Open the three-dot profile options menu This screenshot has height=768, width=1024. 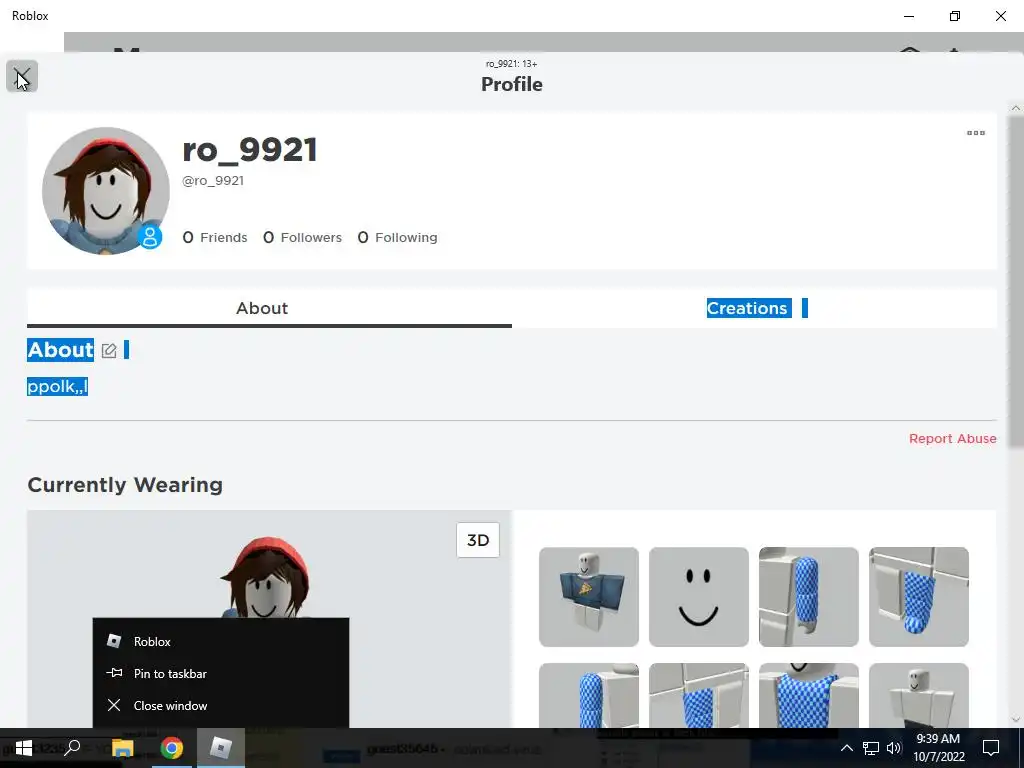coord(976,133)
